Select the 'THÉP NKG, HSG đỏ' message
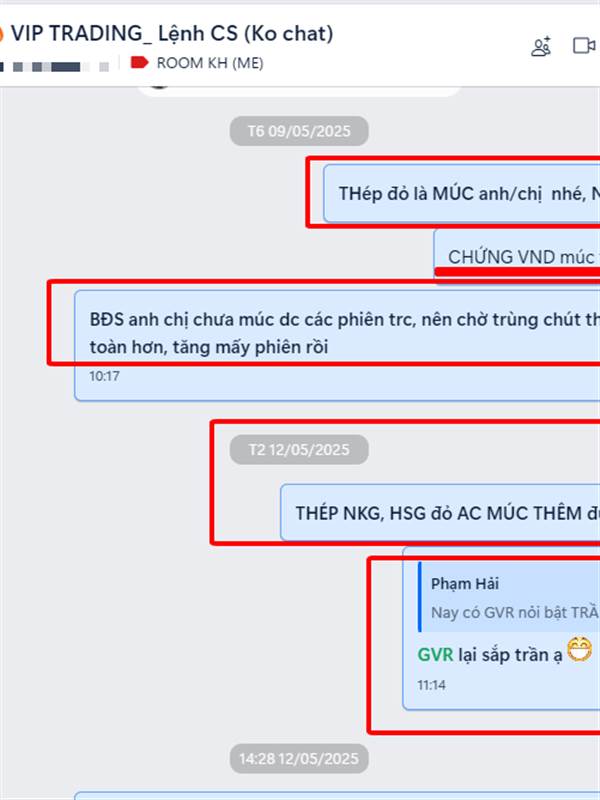The height and width of the screenshot is (800, 600). (x=440, y=512)
